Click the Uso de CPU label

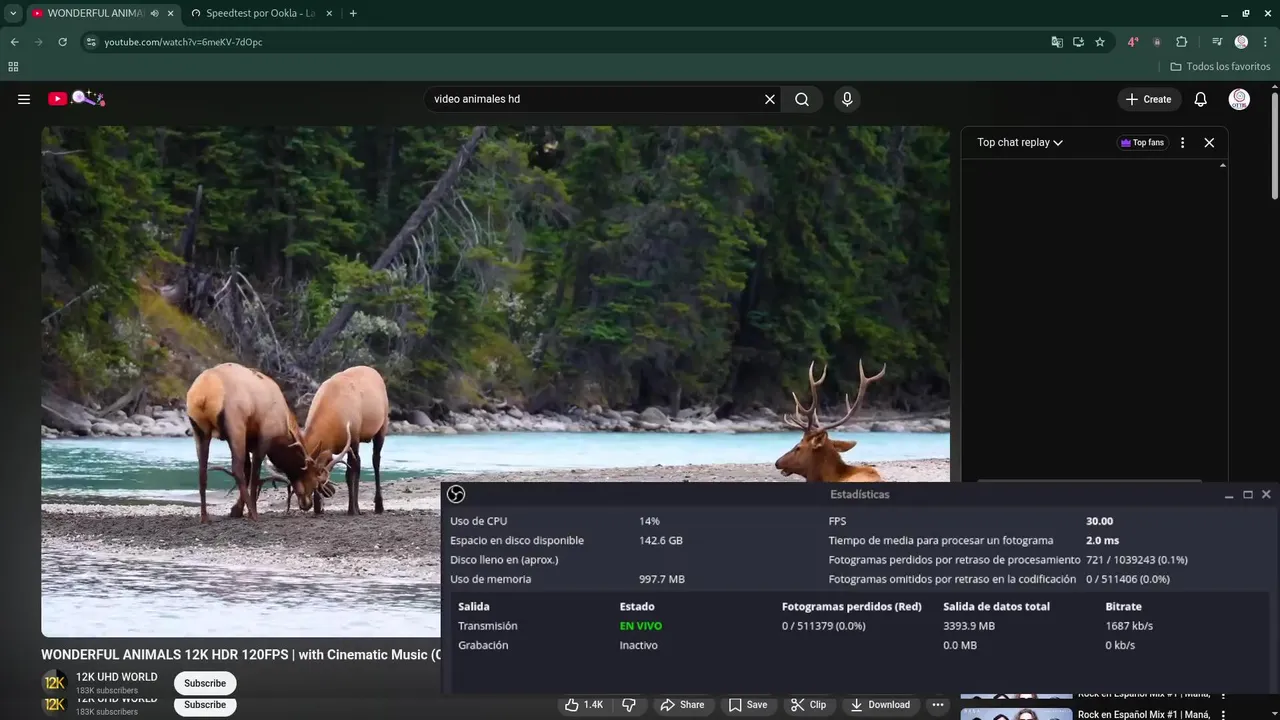point(479,521)
